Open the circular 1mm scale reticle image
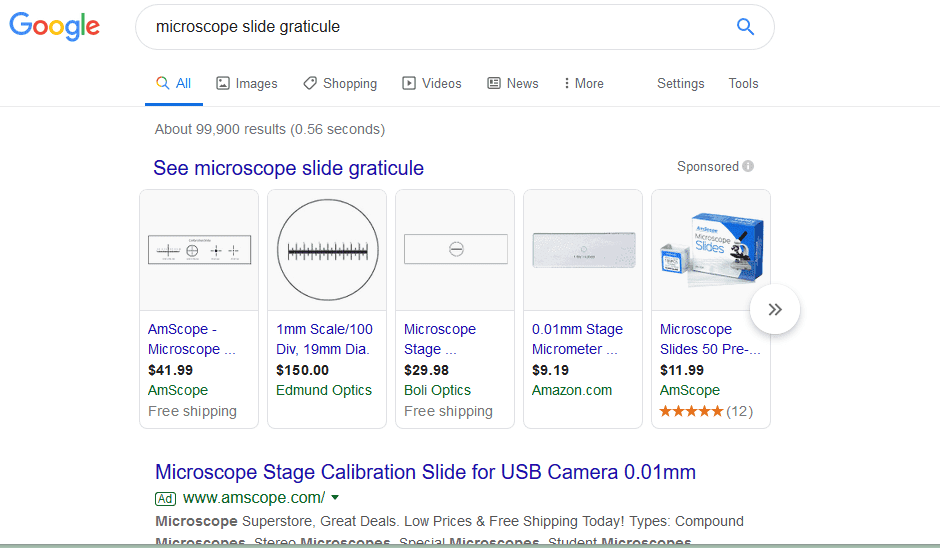Image resolution: width=940 pixels, height=548 pixels. (327, 250)
